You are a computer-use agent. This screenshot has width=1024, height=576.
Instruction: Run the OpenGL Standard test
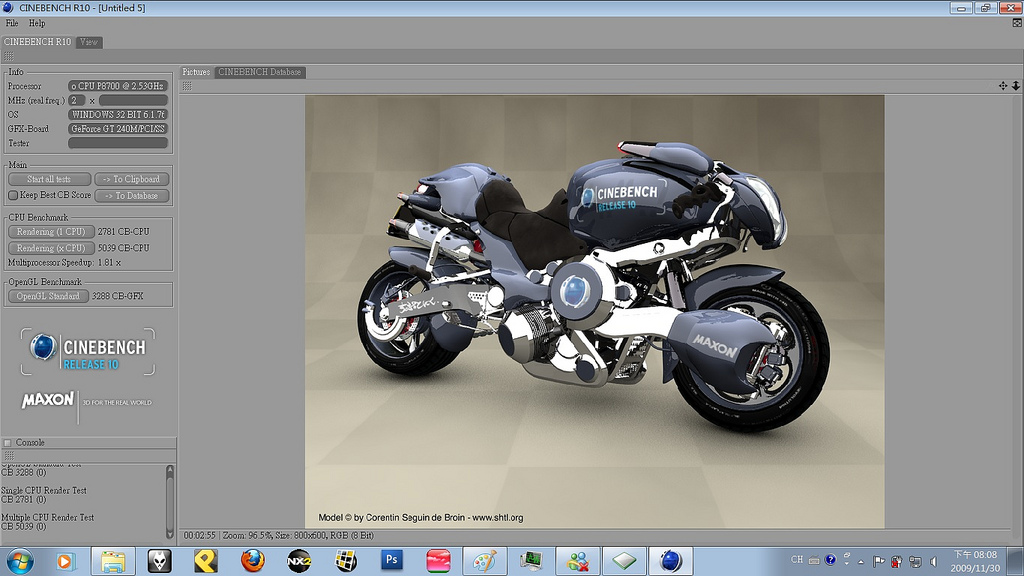click(48, 296)
